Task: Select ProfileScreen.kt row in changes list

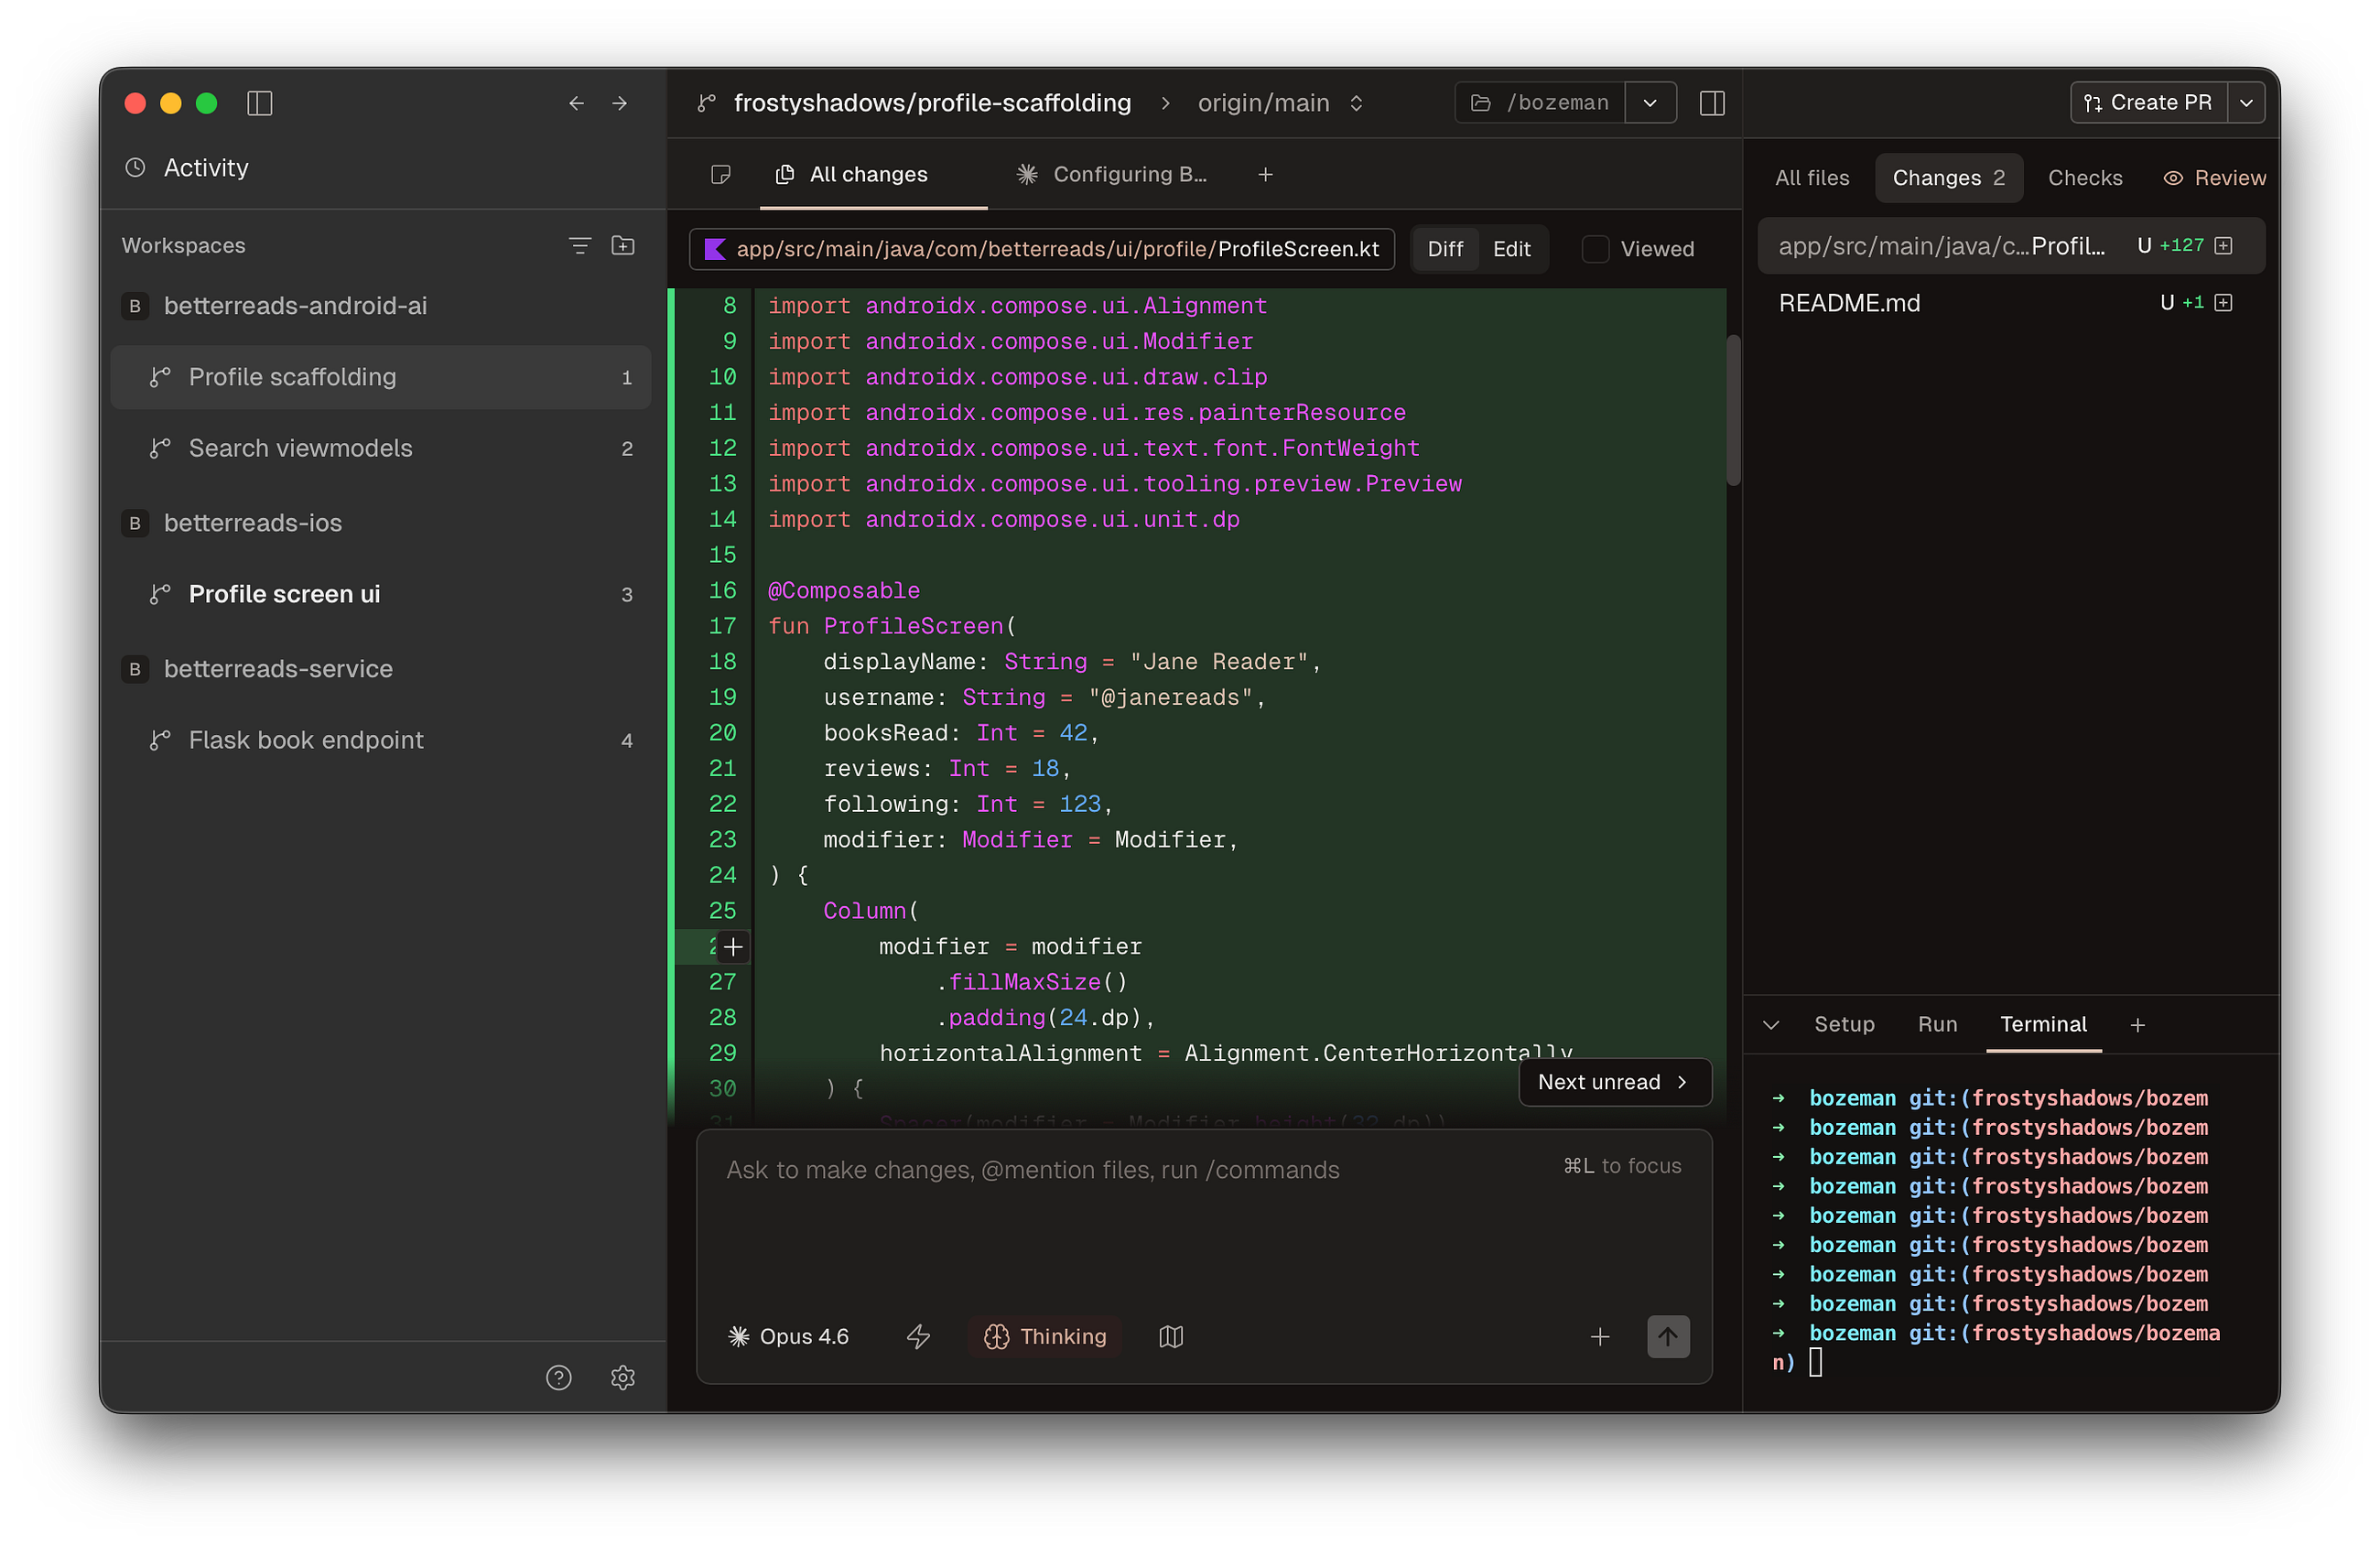Action: pos(2010,246)
